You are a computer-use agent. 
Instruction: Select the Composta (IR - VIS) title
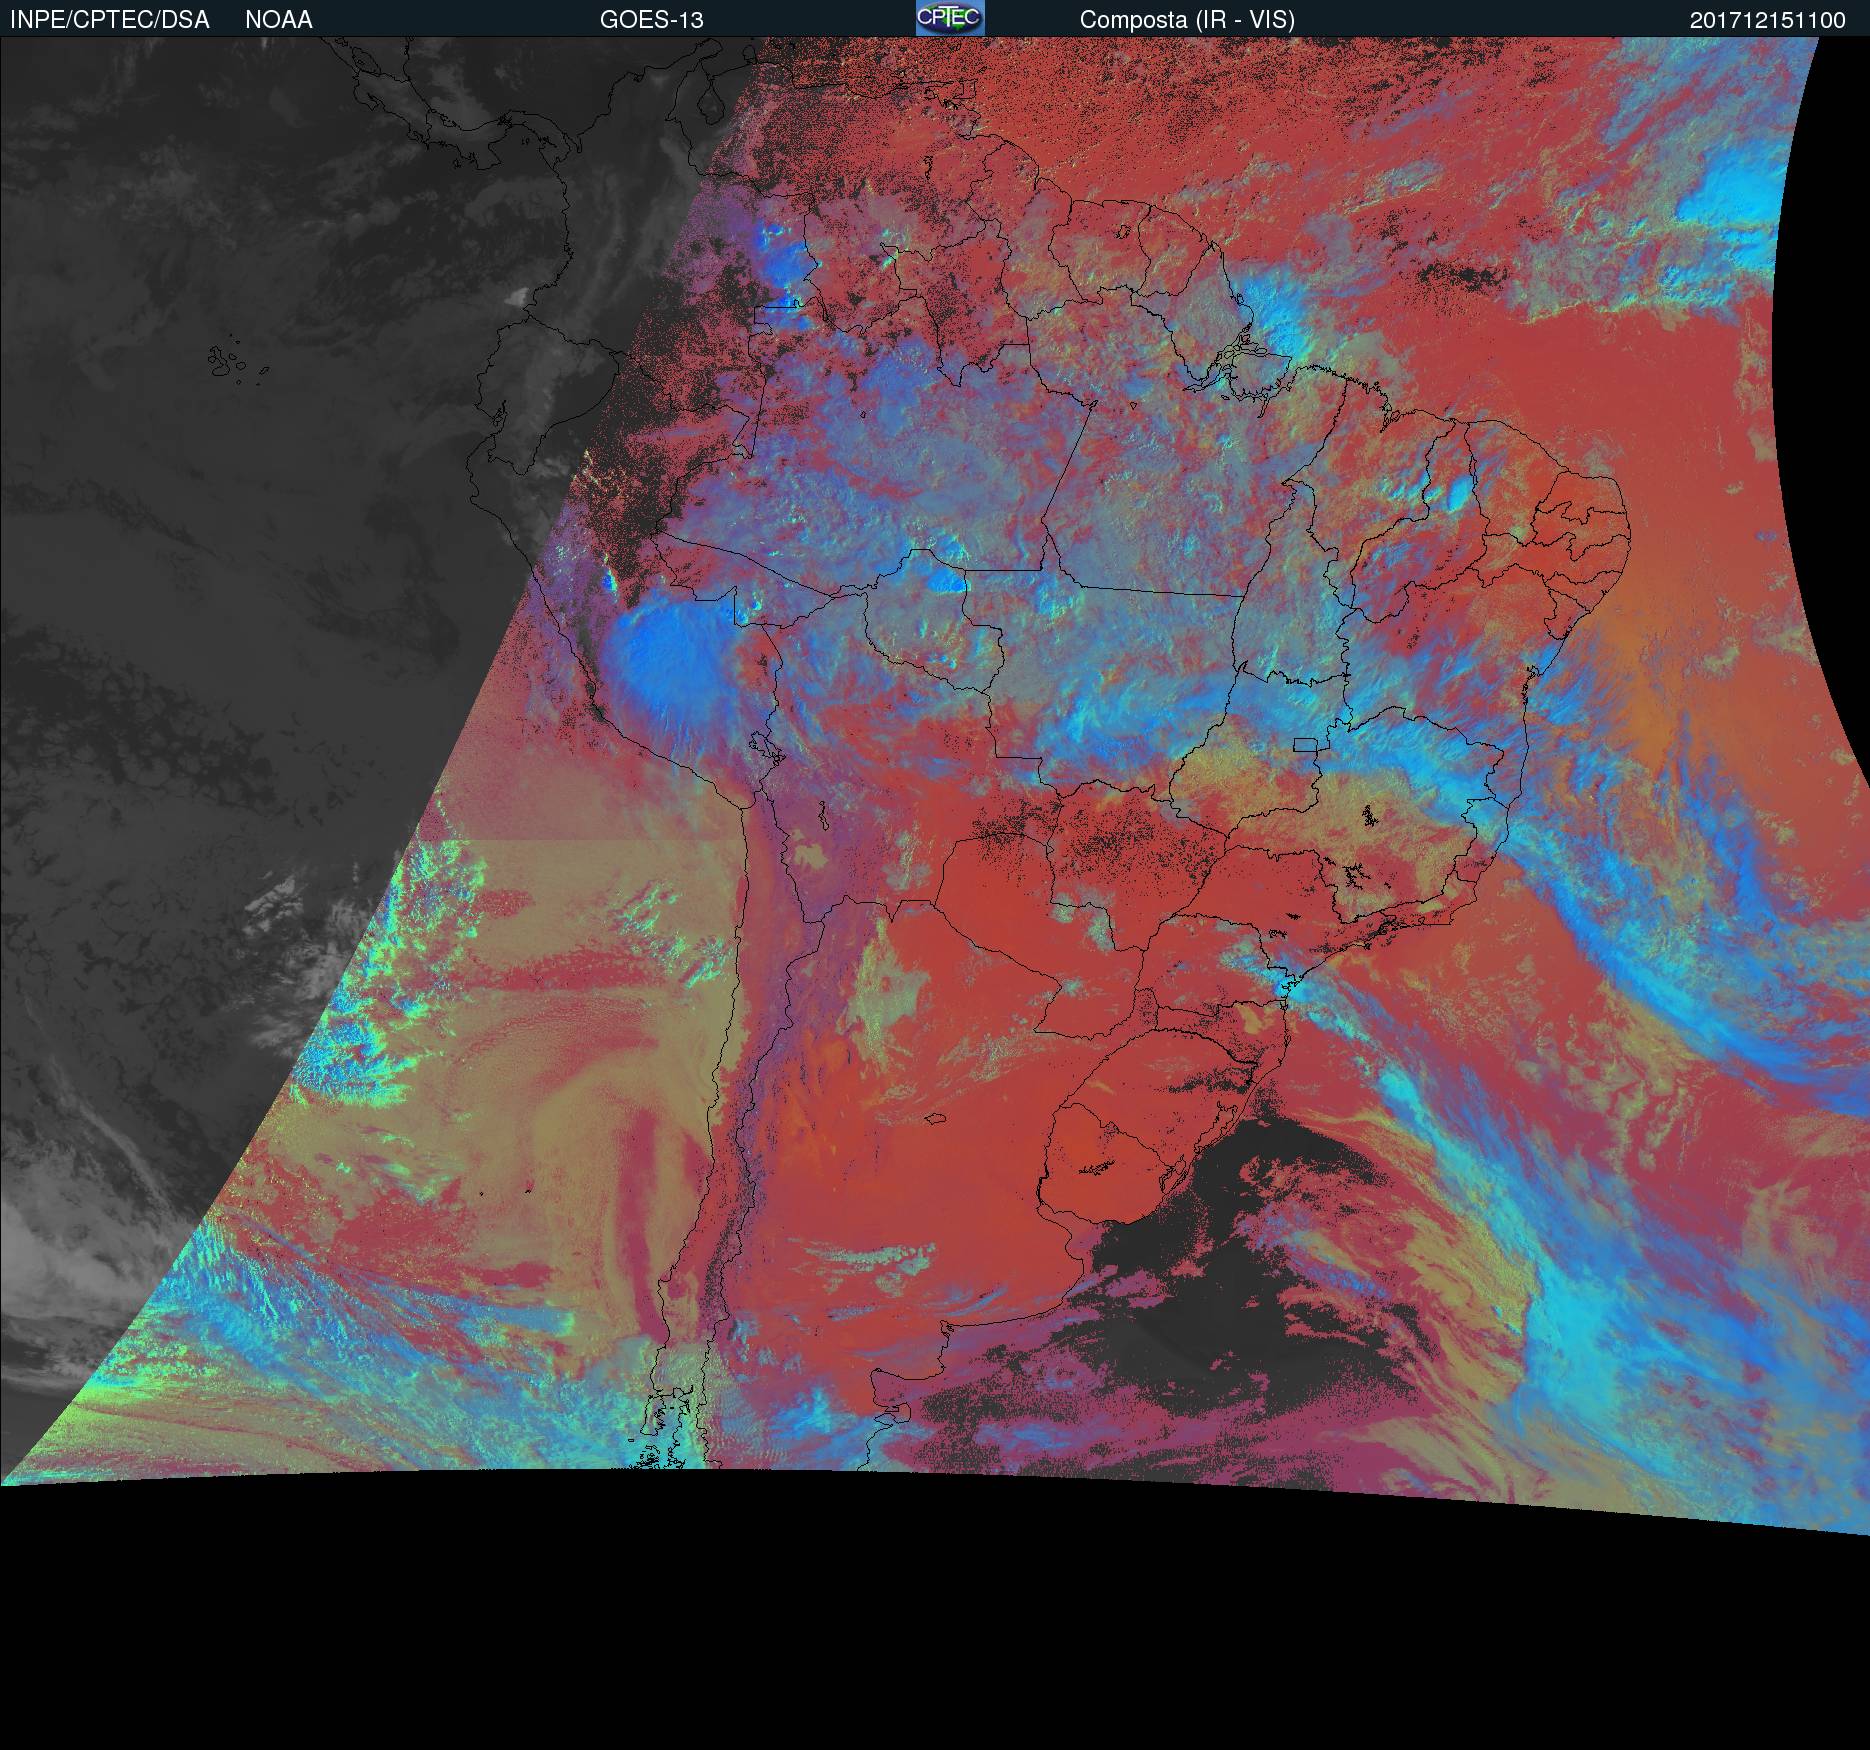1187,20
